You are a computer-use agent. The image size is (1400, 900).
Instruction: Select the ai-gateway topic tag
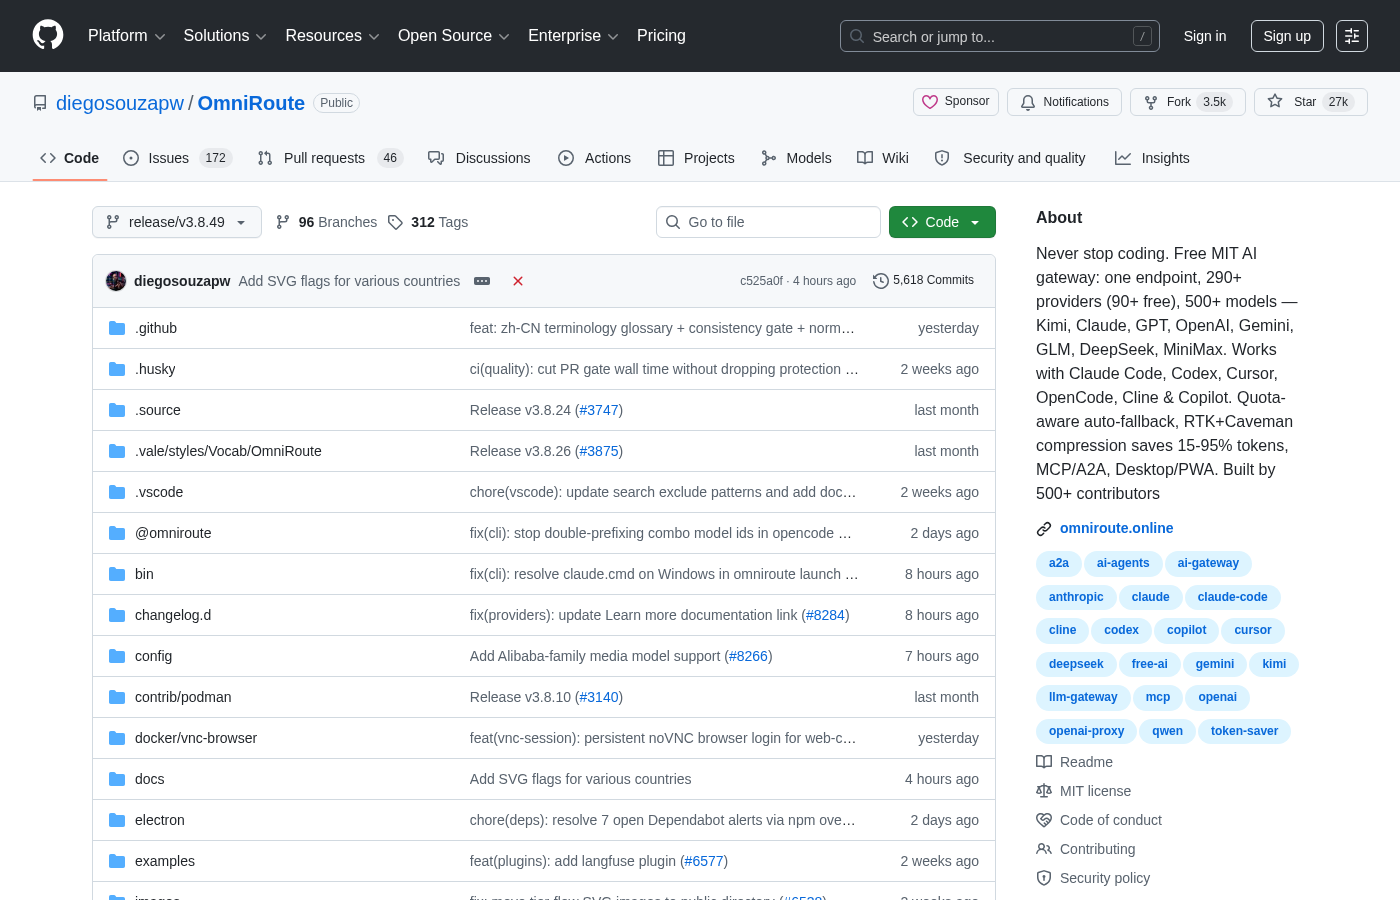coord(1208,564)
